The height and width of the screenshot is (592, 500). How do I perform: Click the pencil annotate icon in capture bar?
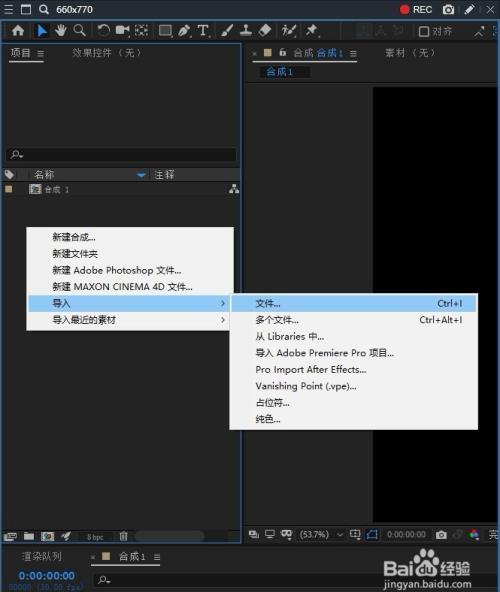469,9
